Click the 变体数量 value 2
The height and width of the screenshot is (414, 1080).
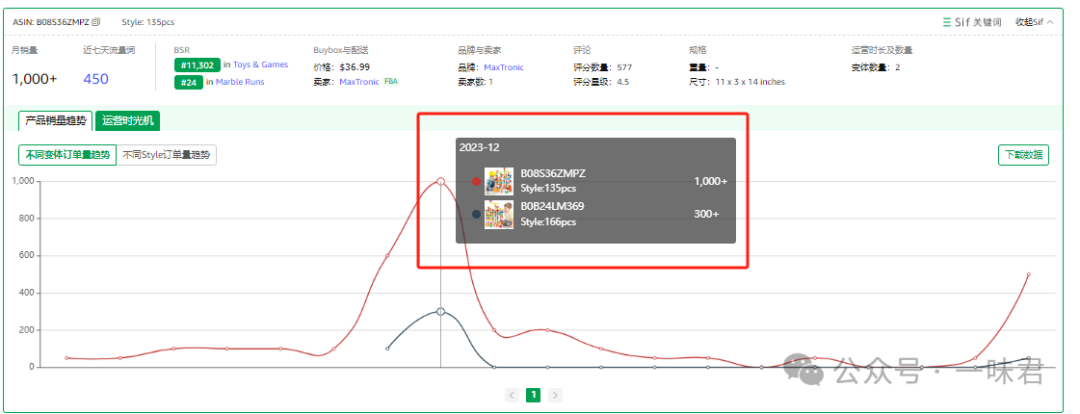pos(897,68)
